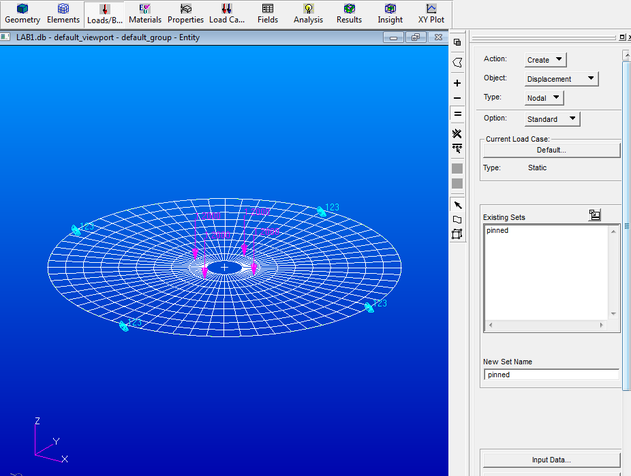The image size is (631, 476).
Task: Click the plus (add) icon in picking toolbar
Action: click(x=457, y=83)
